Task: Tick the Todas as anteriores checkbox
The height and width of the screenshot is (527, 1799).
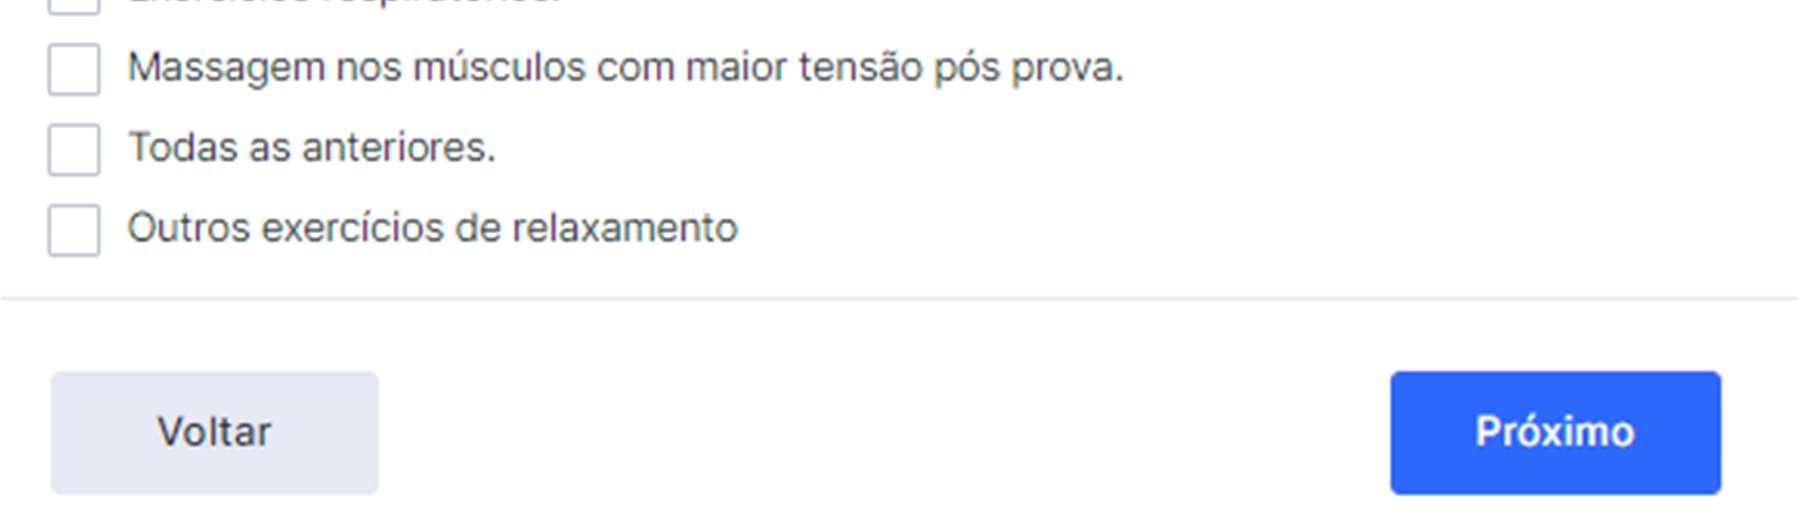Action: pyautogui.click(x=74, y=149)
